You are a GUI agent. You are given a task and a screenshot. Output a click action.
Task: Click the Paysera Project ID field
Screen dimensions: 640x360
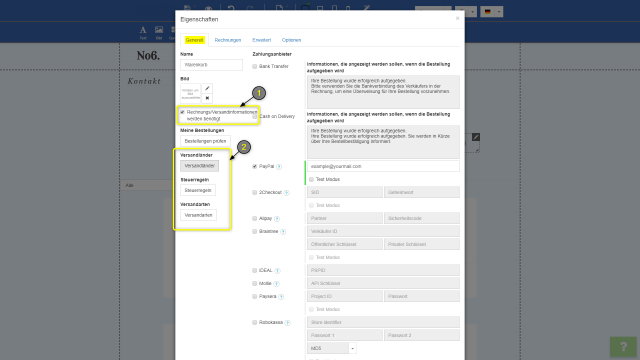(344, 296)
